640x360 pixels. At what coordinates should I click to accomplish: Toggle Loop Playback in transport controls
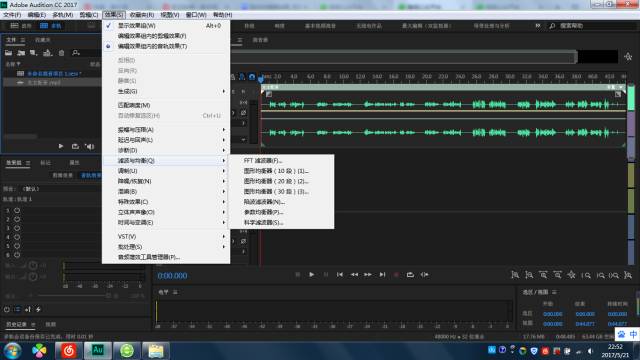point(410,275)
